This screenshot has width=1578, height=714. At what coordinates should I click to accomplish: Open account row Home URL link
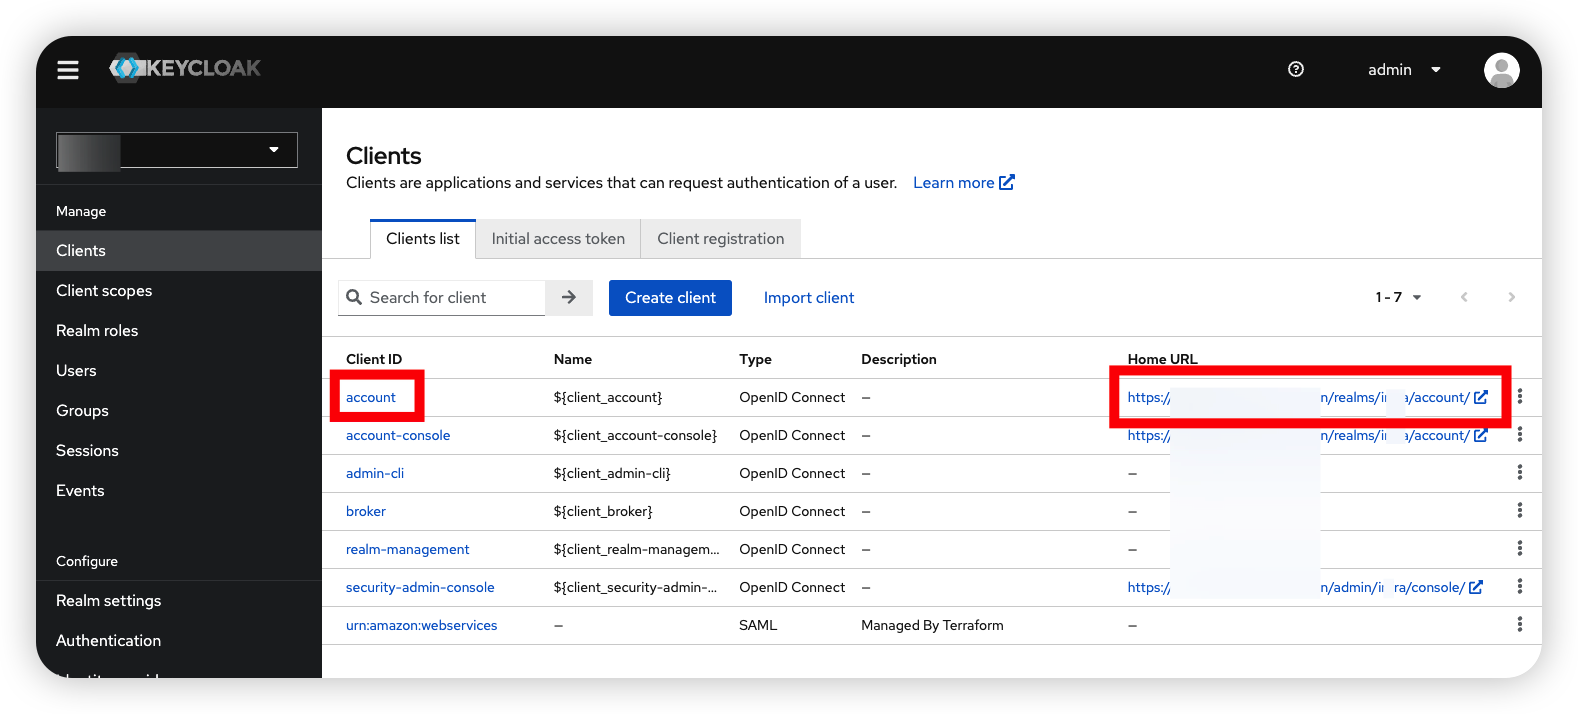click(1308, 398)
